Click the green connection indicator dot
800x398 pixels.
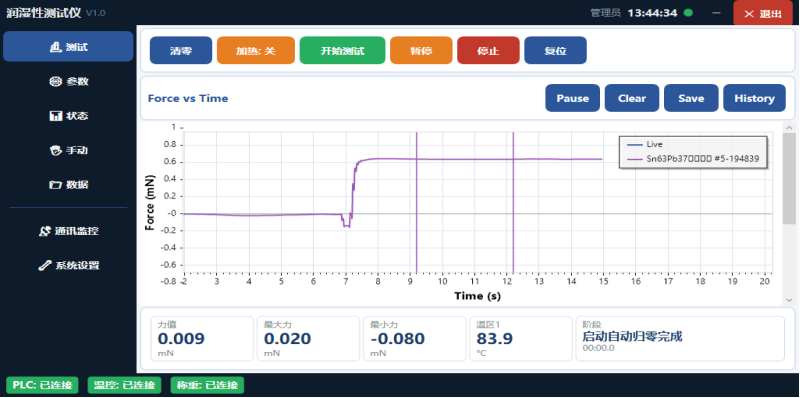click(688, 13)
